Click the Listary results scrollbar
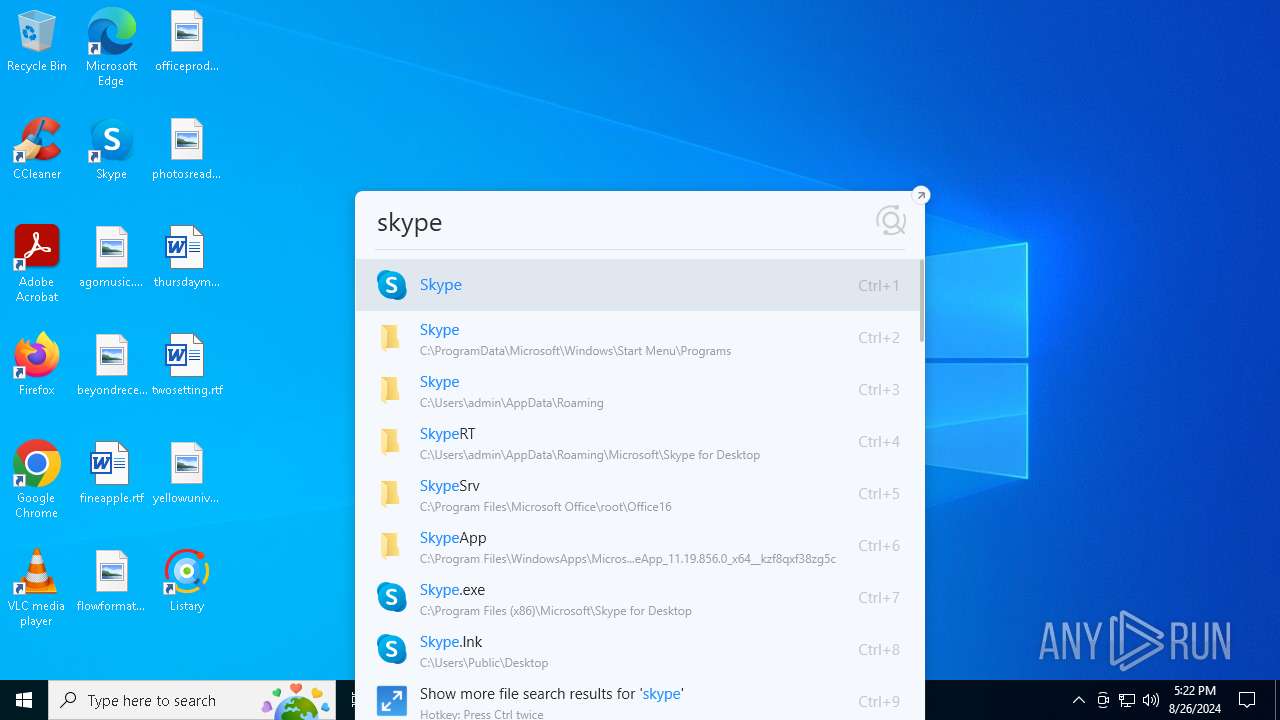1280x720 pixels. click(x=921, y=300)
